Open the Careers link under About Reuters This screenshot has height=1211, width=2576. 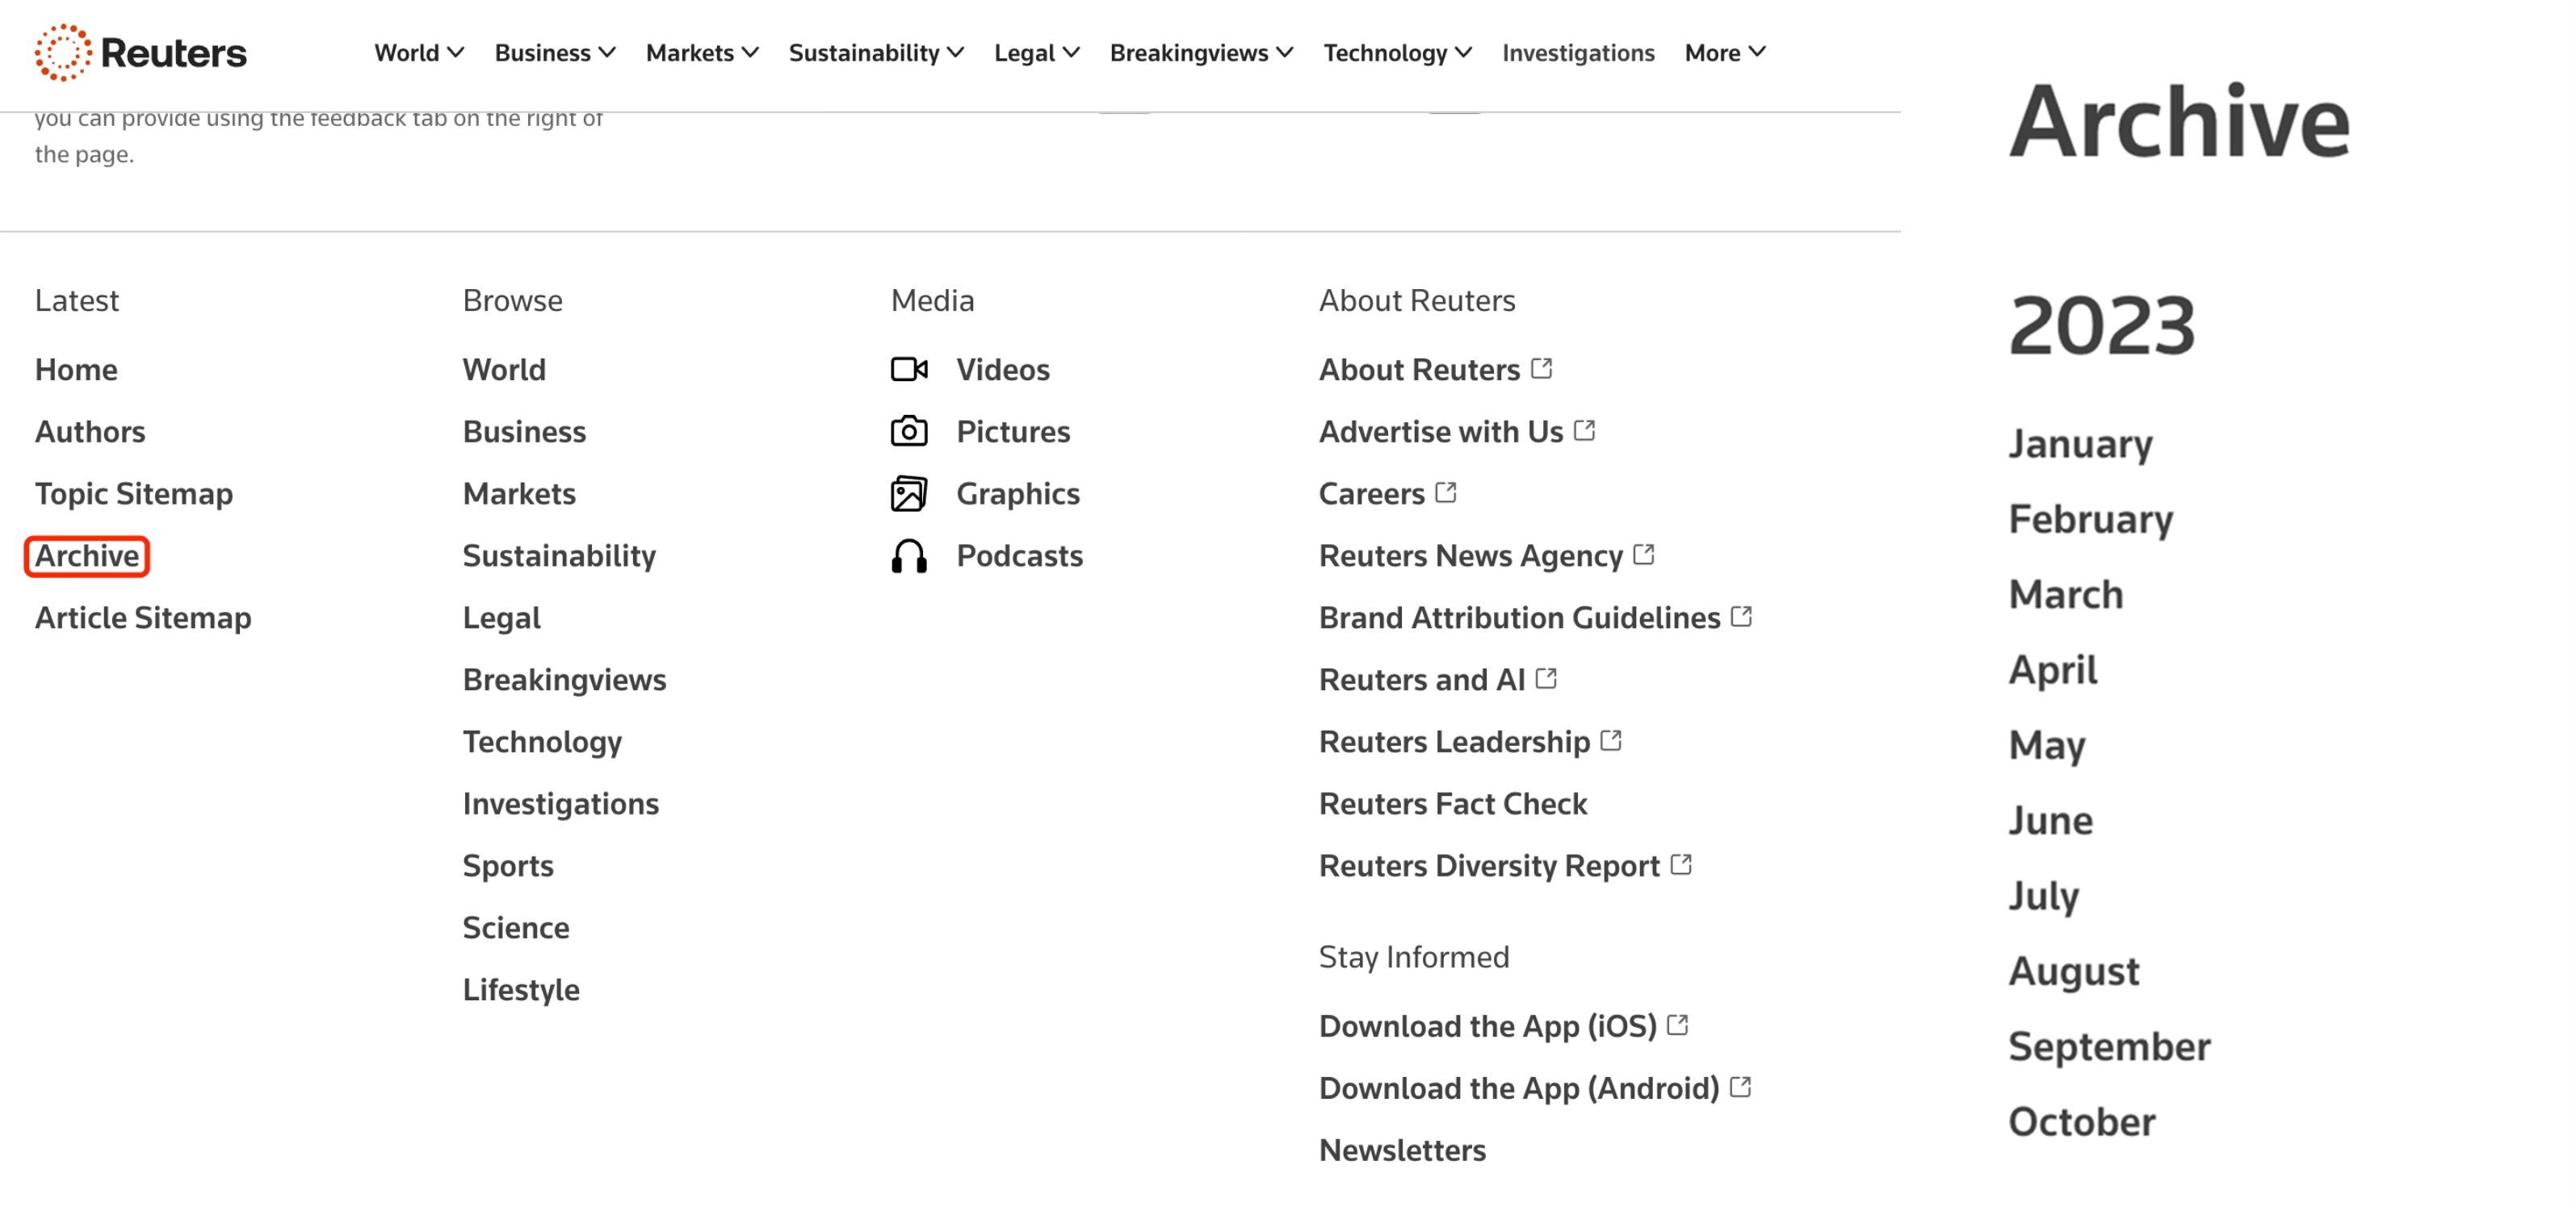coord(1371,493)
